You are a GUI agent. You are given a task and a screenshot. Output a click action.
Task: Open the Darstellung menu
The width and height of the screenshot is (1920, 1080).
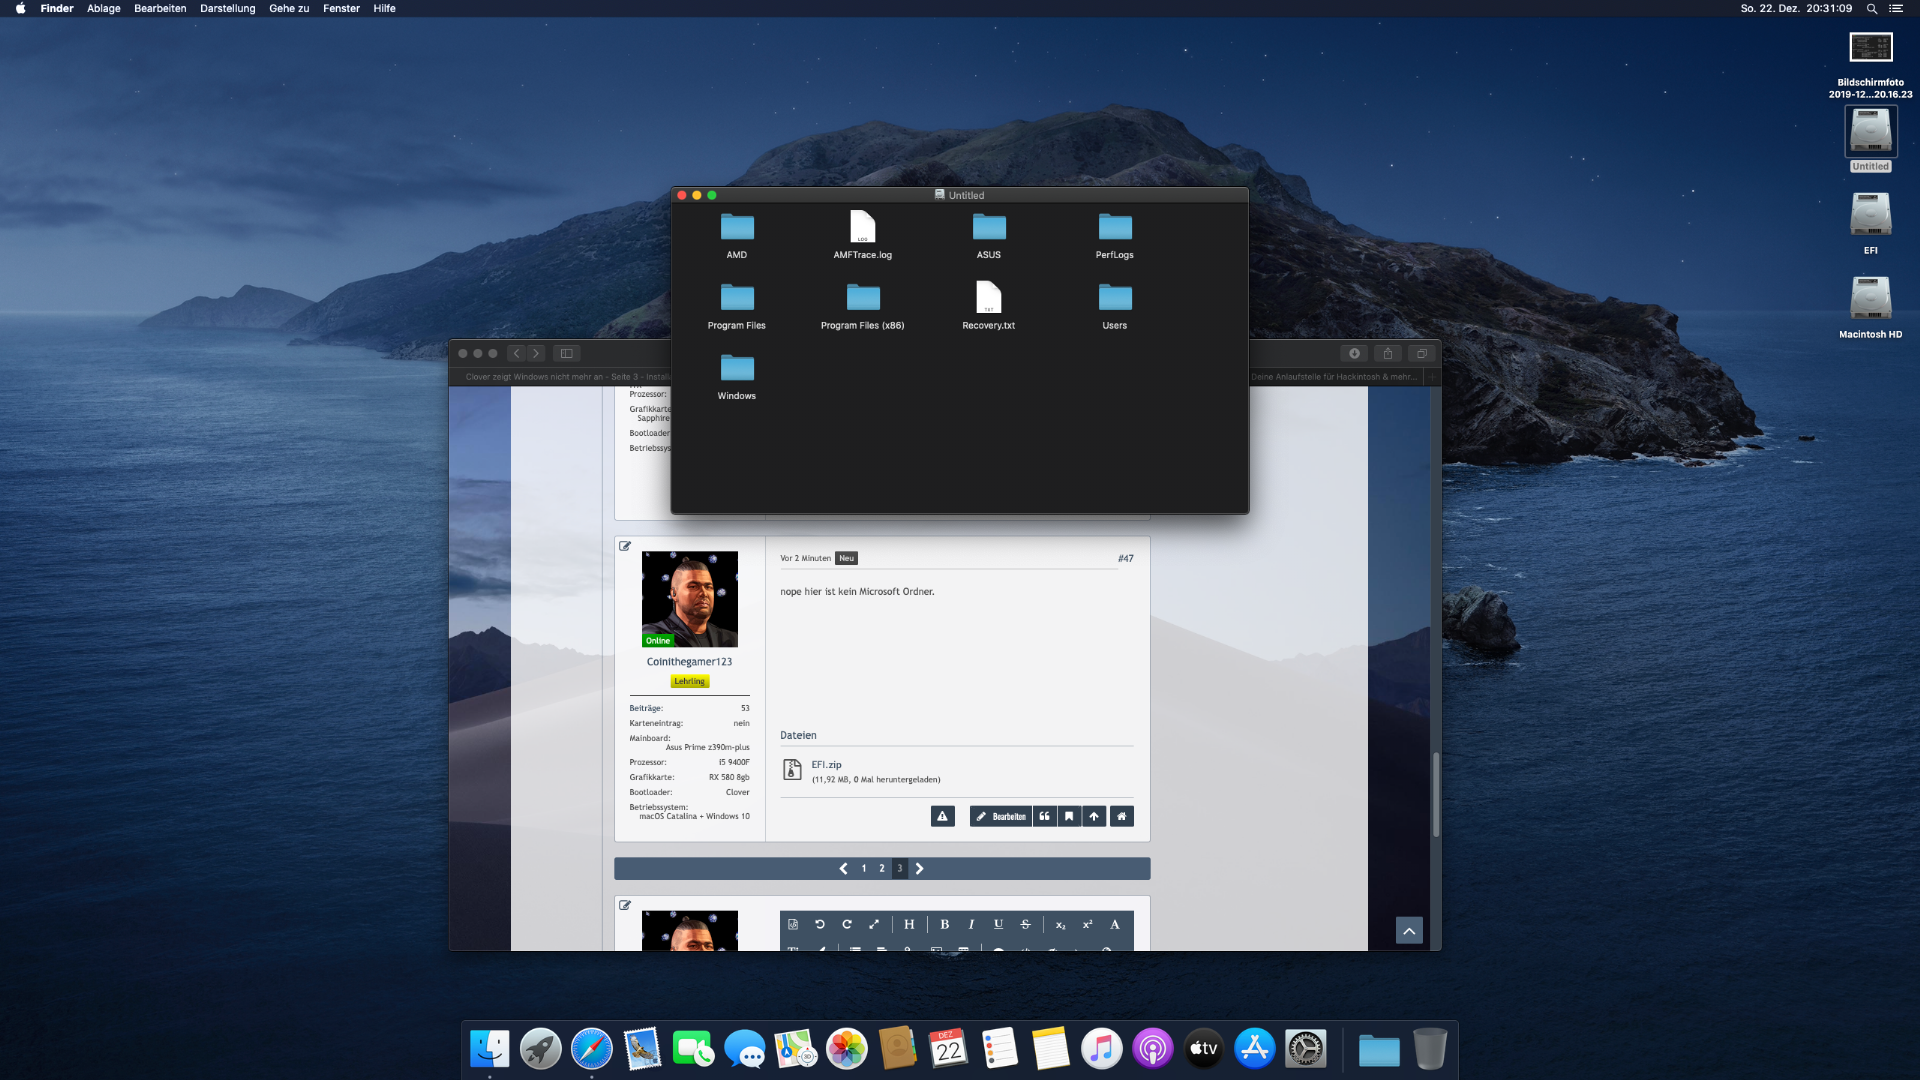pyautogui.click(x=227, y=8)
